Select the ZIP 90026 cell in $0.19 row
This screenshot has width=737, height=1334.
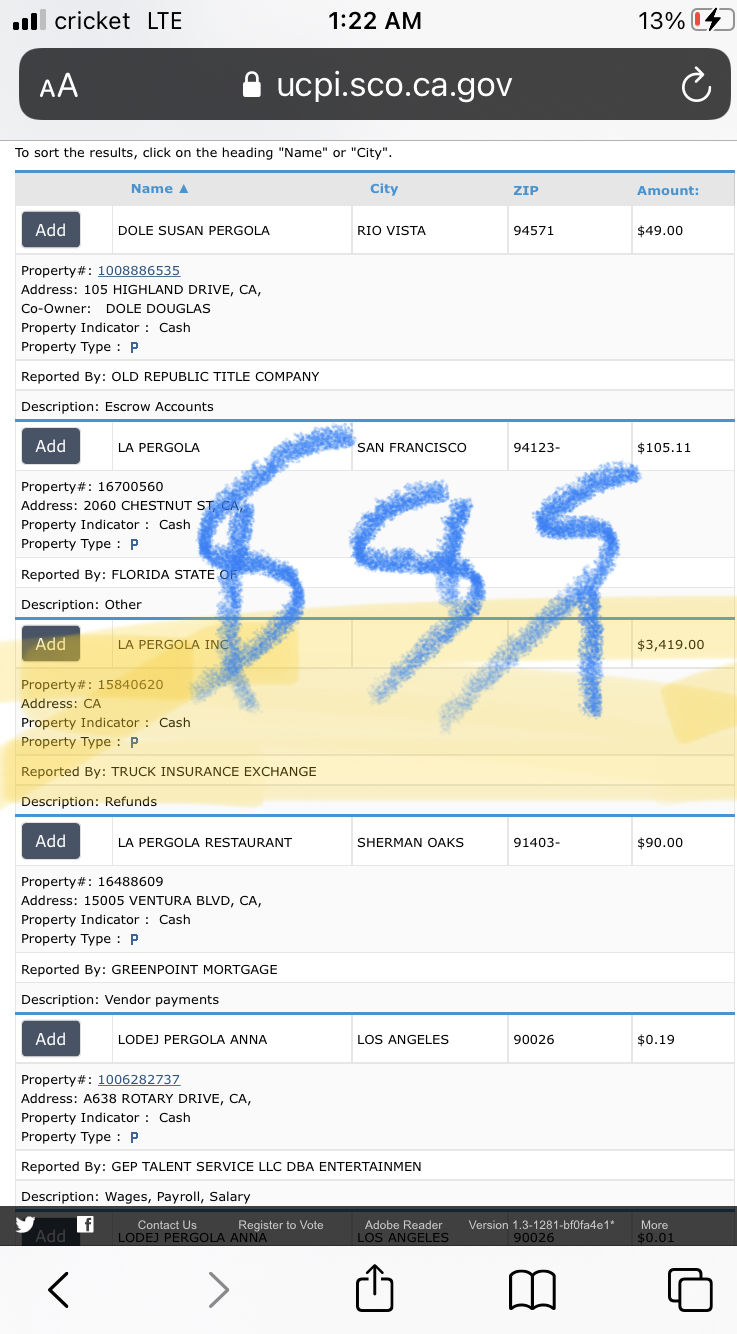point(569,1040)
